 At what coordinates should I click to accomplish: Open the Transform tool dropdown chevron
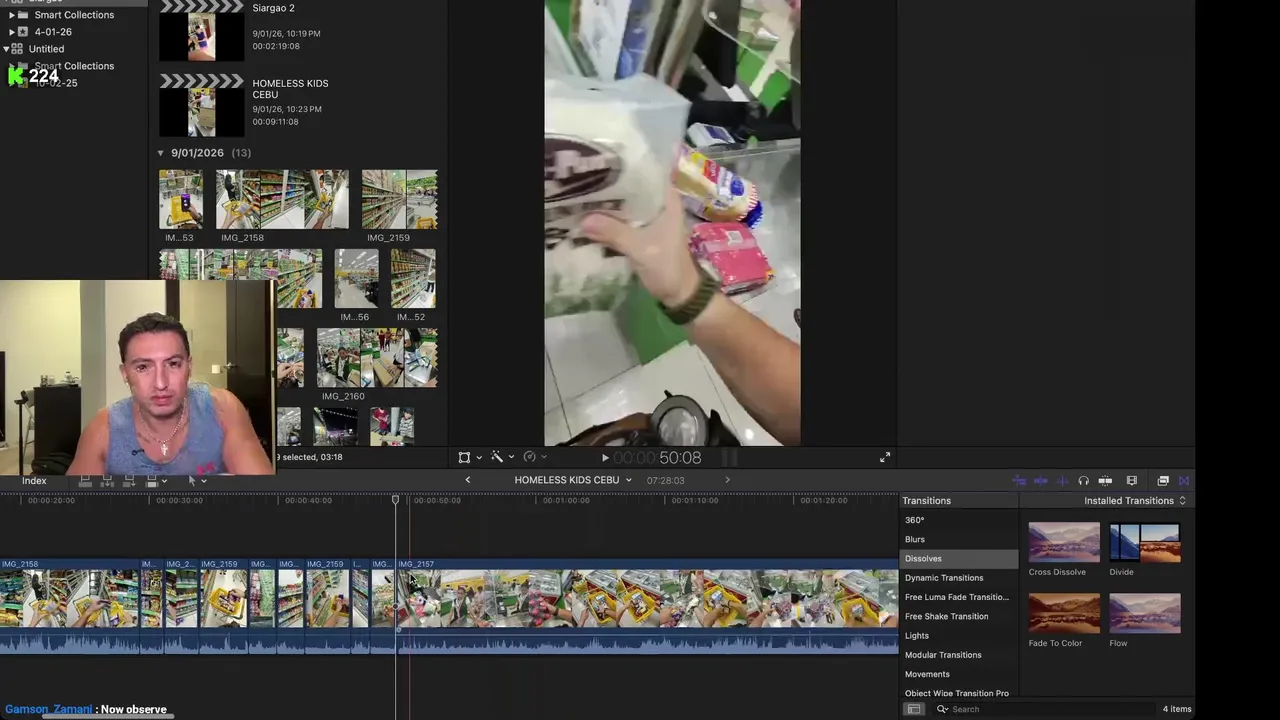pos(479,457)
